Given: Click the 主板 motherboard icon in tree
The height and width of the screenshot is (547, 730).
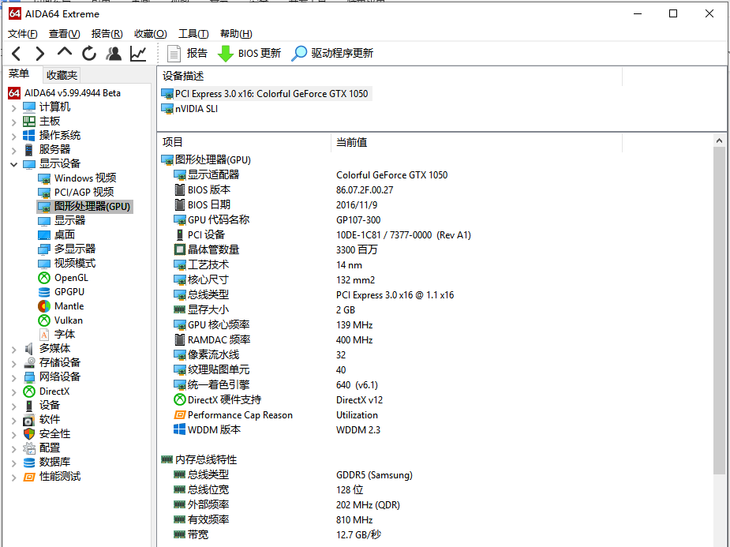Looking at the screenshot, I should point(29,122).
